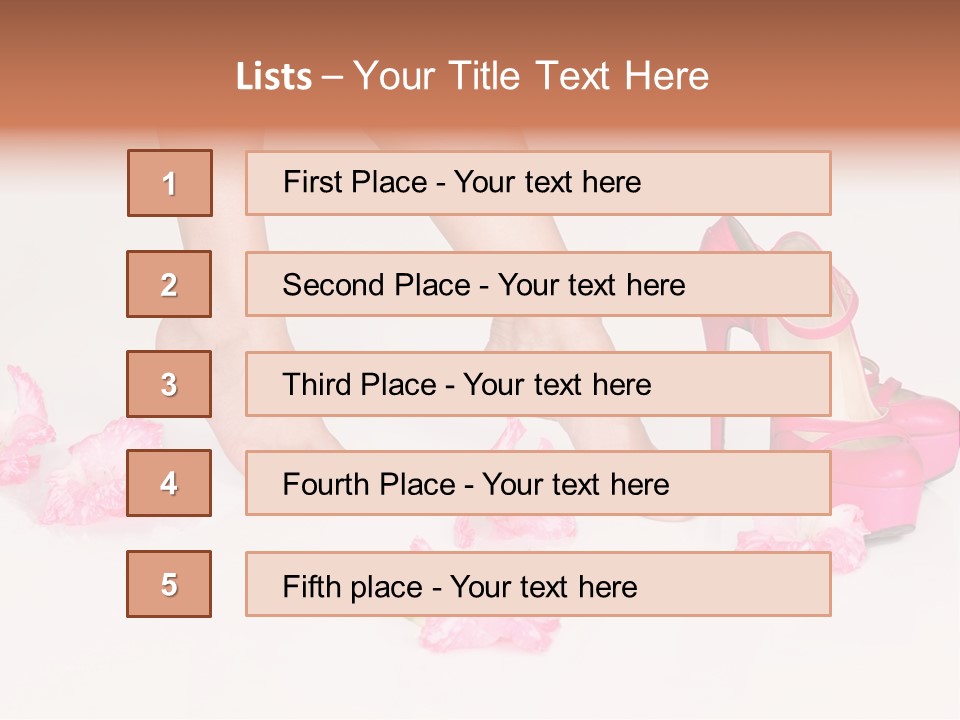Click the slide title text
This screenshot has height=720, width=960.
click(472, 76)
